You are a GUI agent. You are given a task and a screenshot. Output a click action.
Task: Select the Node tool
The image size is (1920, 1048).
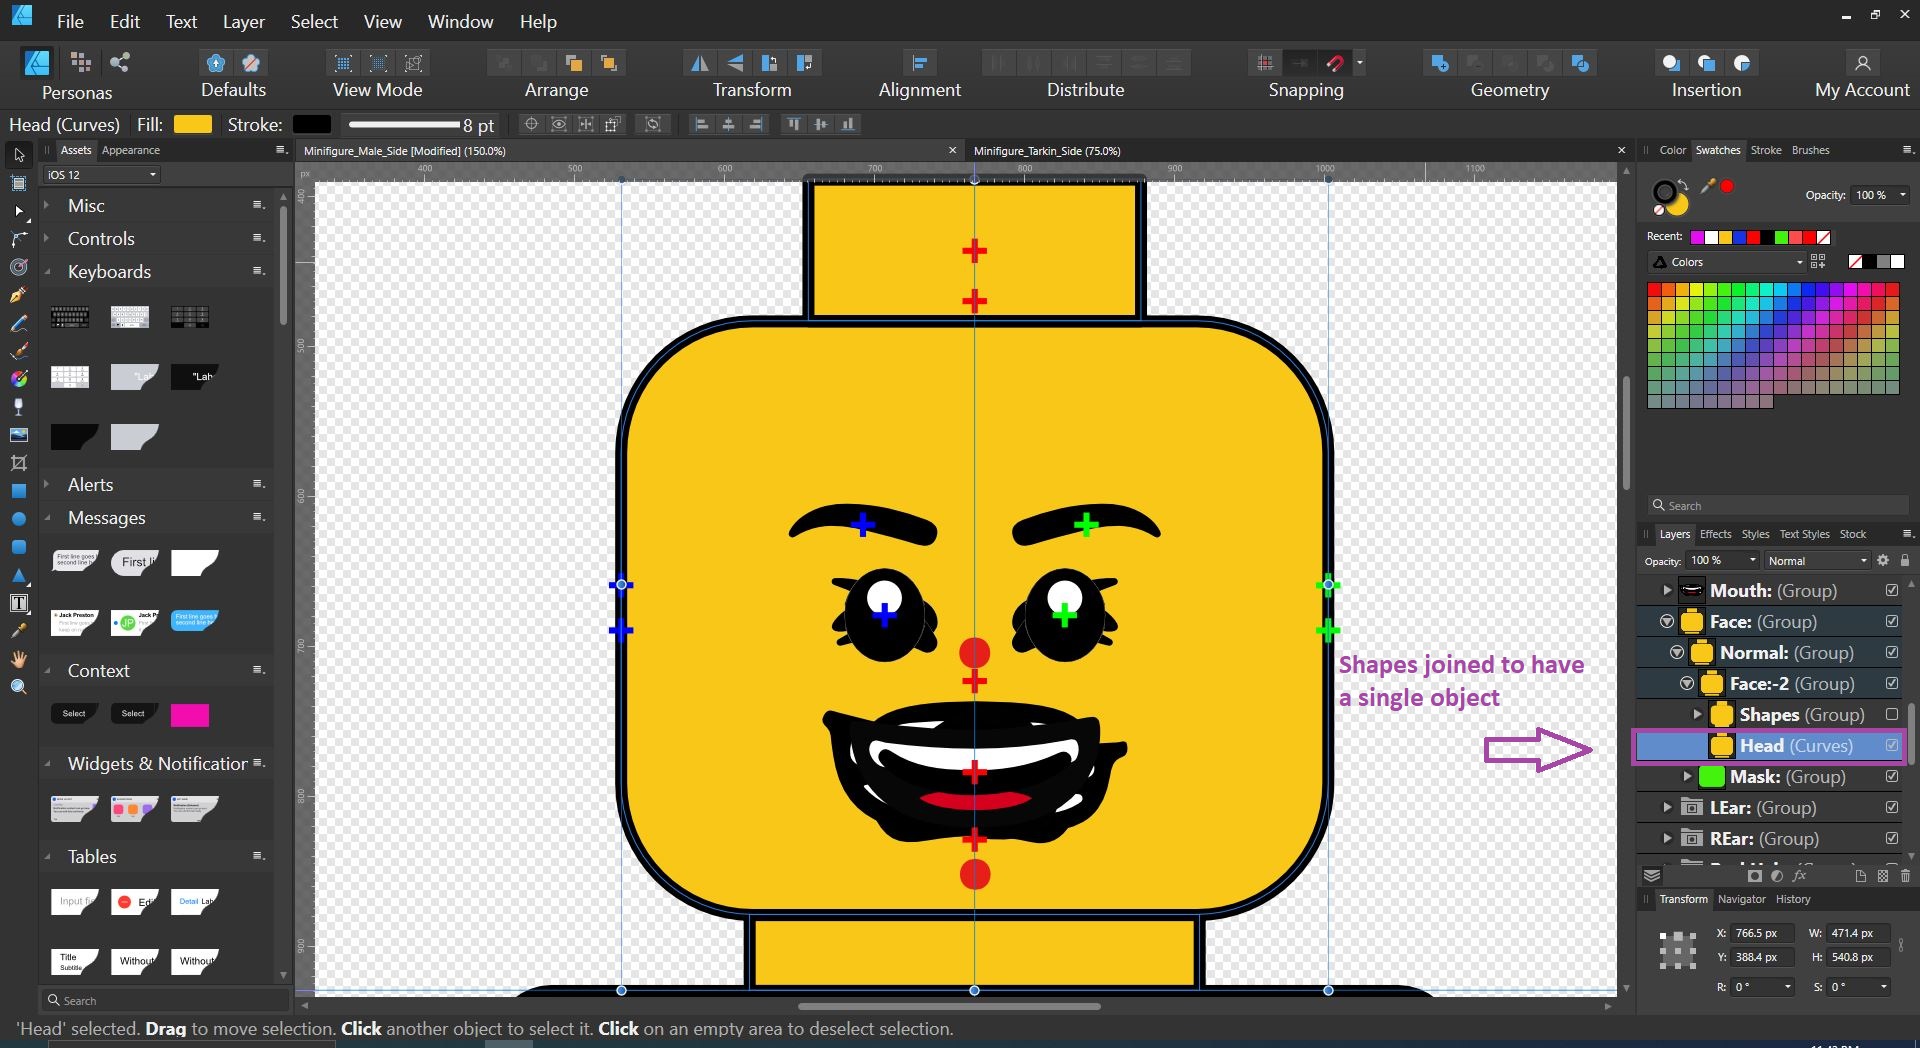coord(18,211)
